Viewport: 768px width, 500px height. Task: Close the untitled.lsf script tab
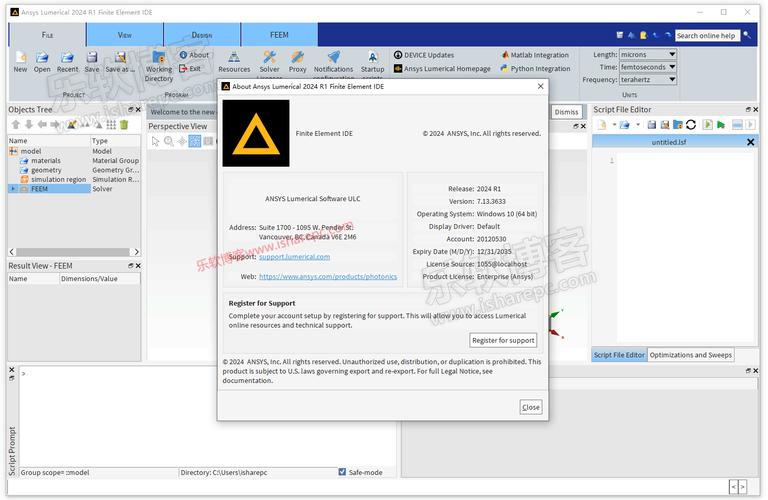point(750,142)
